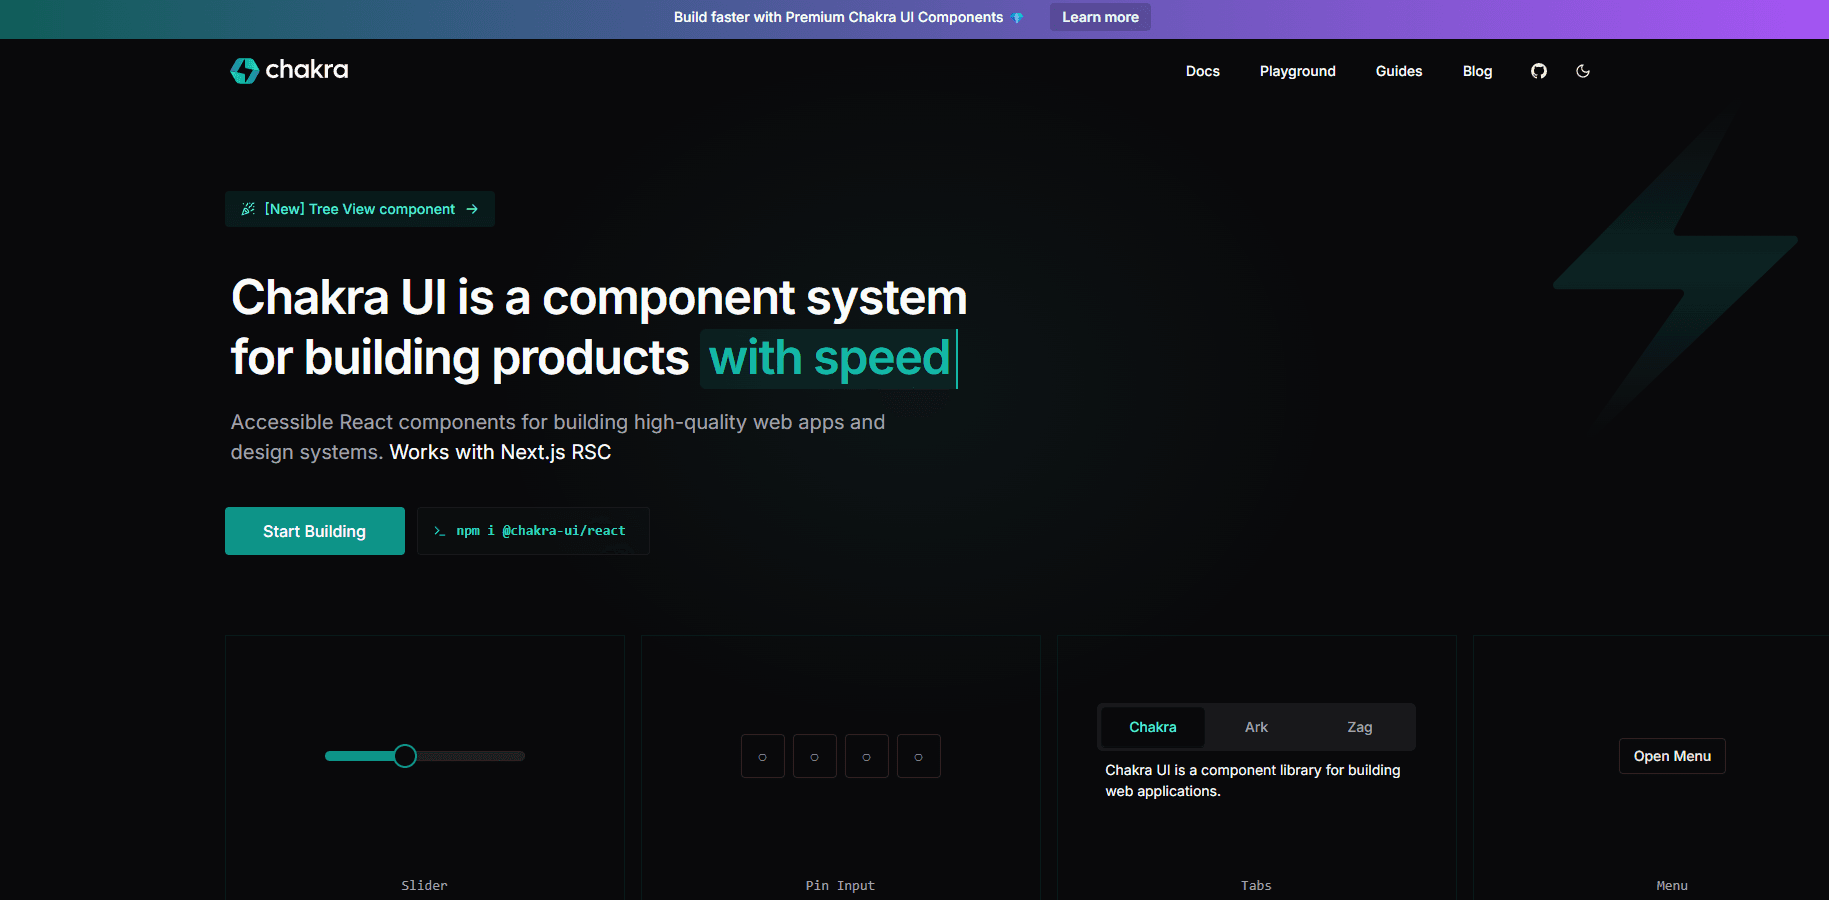Click the terminal prompt icon beside npm command
1829x900 pixels.
pyautogui.click(x=439, y=531)
